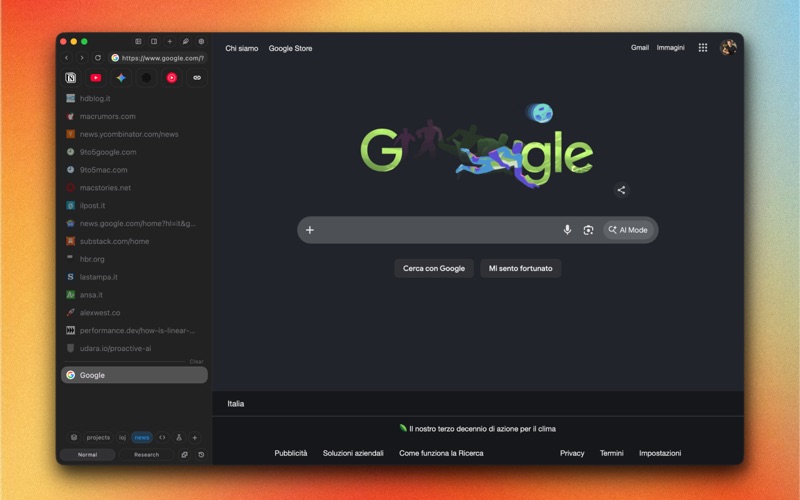
Task: Open AI Mode in search box
Action: pyautogui.click(x=628, y=230)
